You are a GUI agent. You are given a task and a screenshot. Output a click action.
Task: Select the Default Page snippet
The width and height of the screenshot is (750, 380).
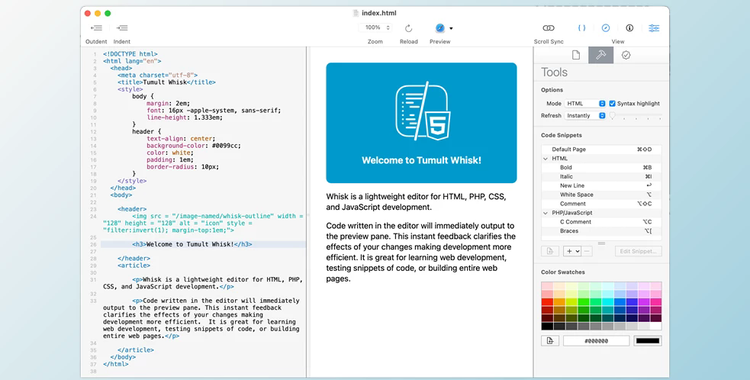pos(601,149)
